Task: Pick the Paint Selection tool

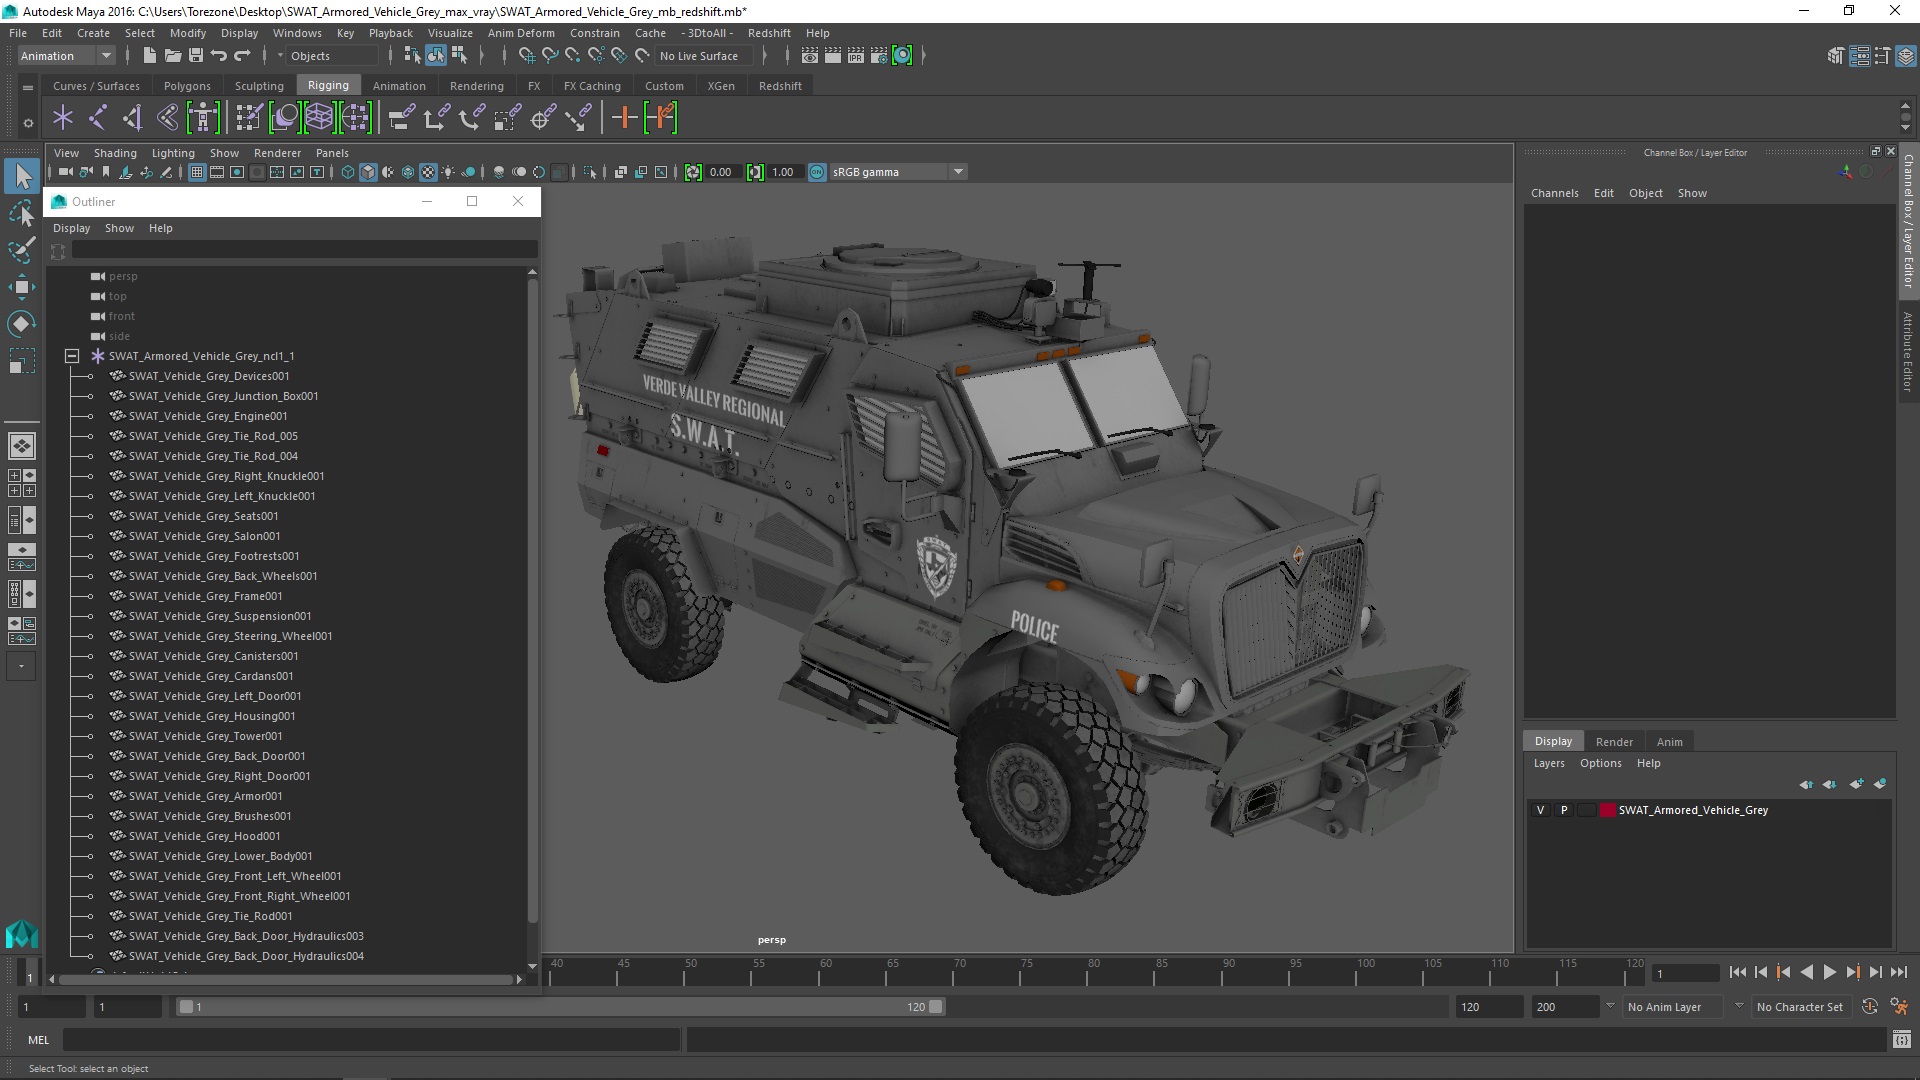Action: point(21,250)
